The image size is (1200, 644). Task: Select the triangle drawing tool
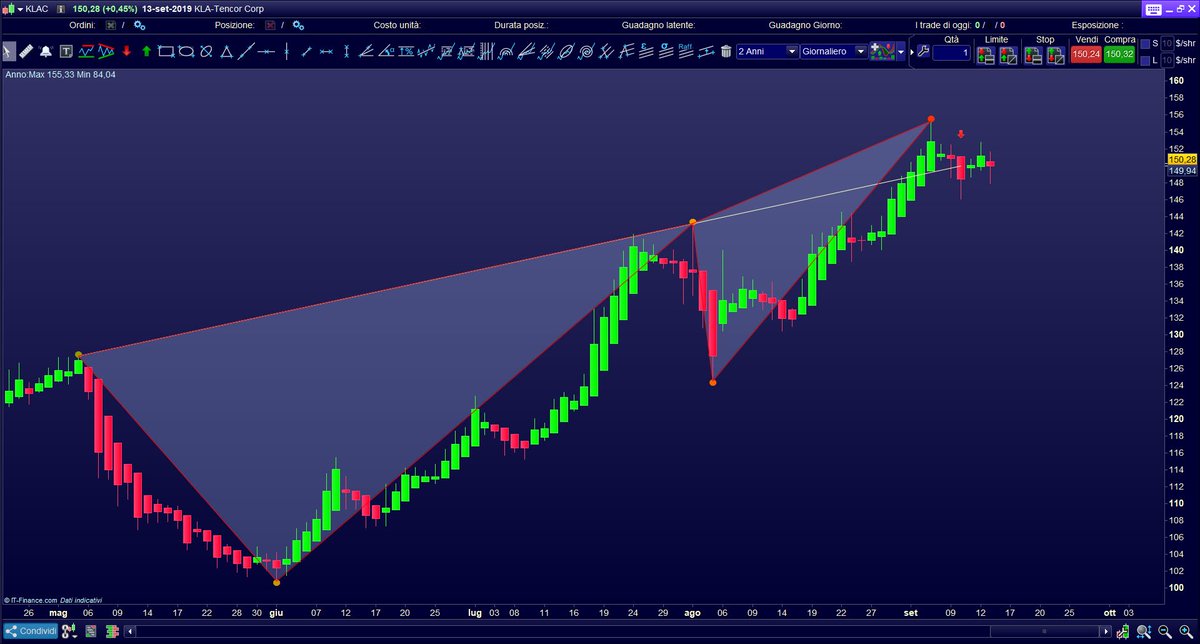pos(227,51)
